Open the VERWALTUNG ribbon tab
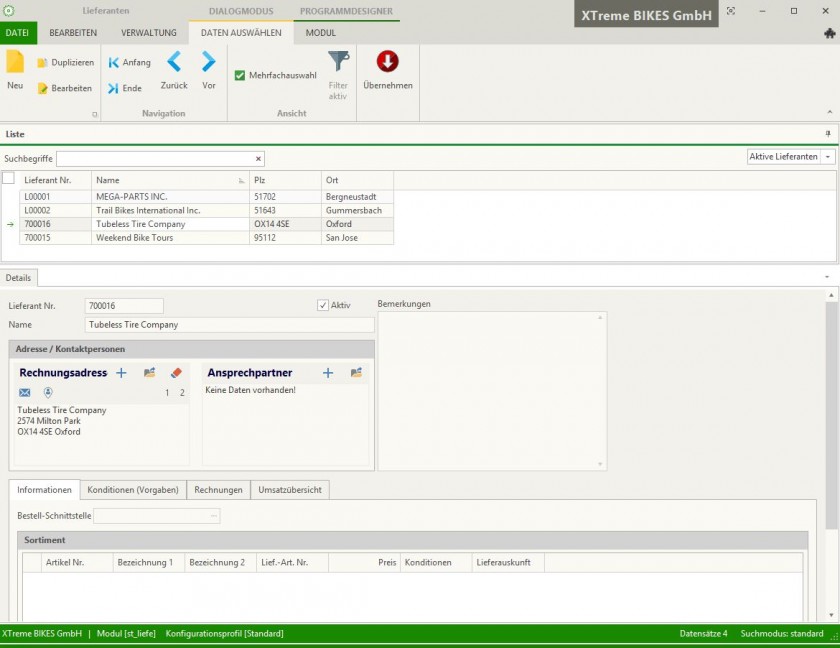This screenshot has width=840, height=648. click(149, 33)
